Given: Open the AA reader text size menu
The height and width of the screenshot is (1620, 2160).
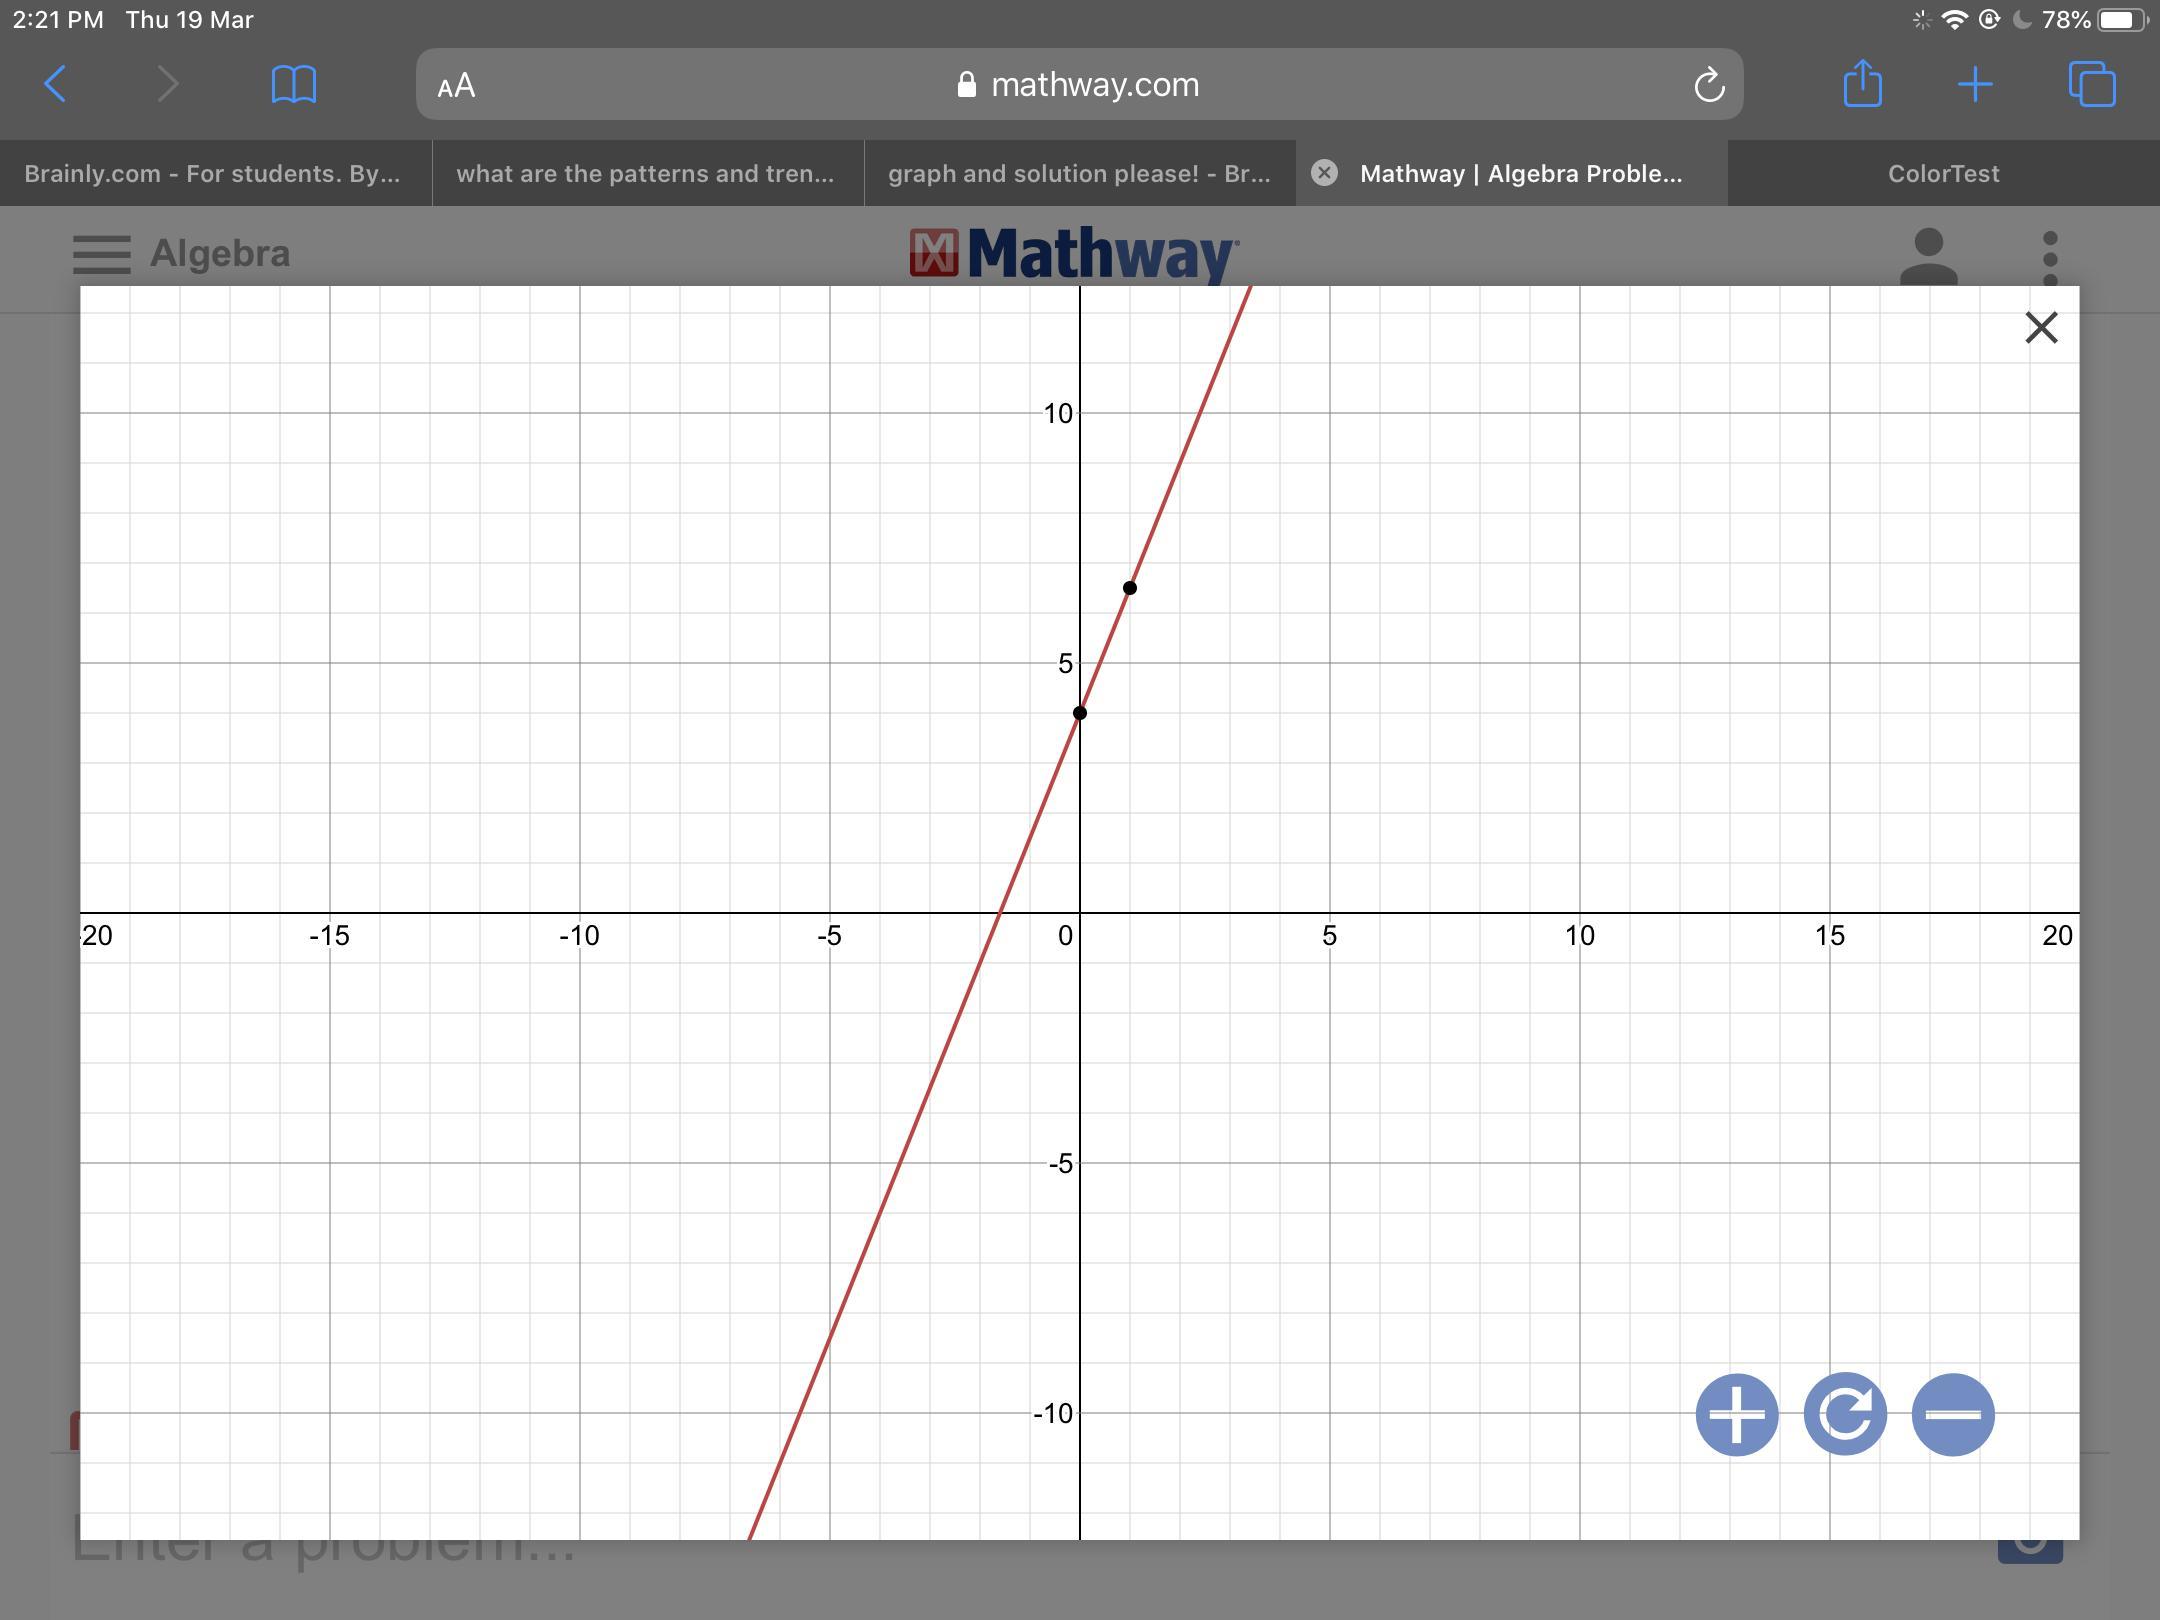Looking at the screenshot, I should [456, 85].
